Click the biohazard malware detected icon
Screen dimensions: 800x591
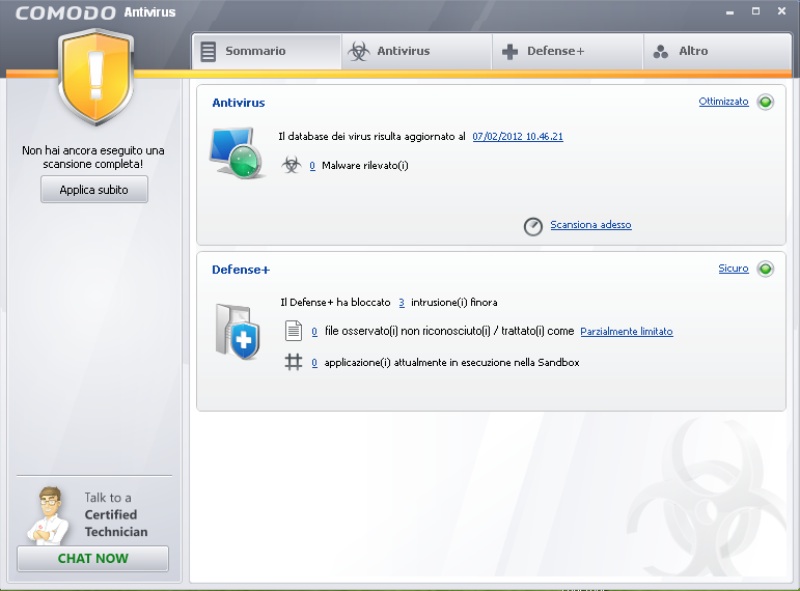(x=291, y=165)
